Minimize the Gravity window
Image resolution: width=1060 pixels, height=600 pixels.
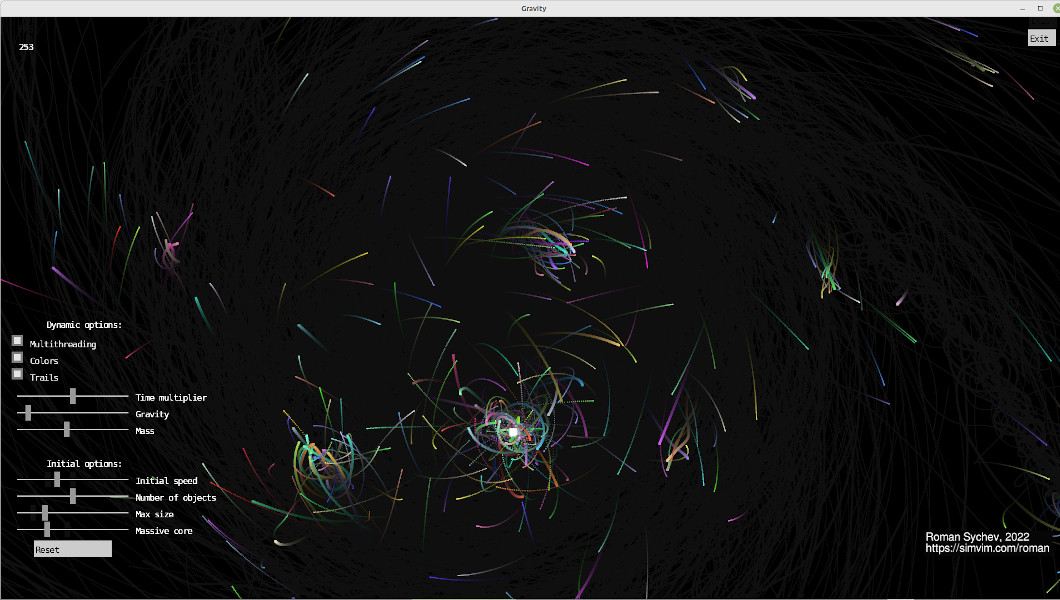pos(1021,8)
